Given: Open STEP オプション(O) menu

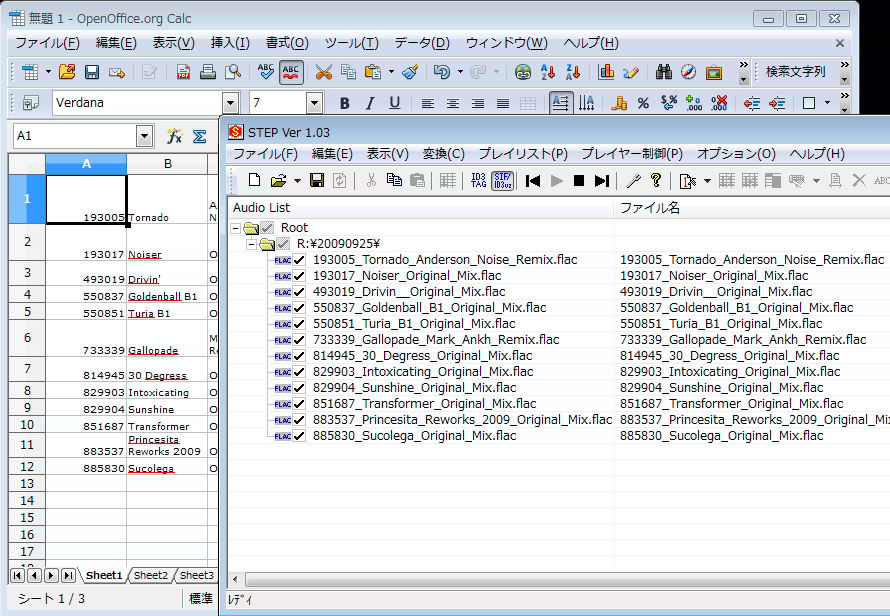Looking at the screenshot, I should pos(736,154).
